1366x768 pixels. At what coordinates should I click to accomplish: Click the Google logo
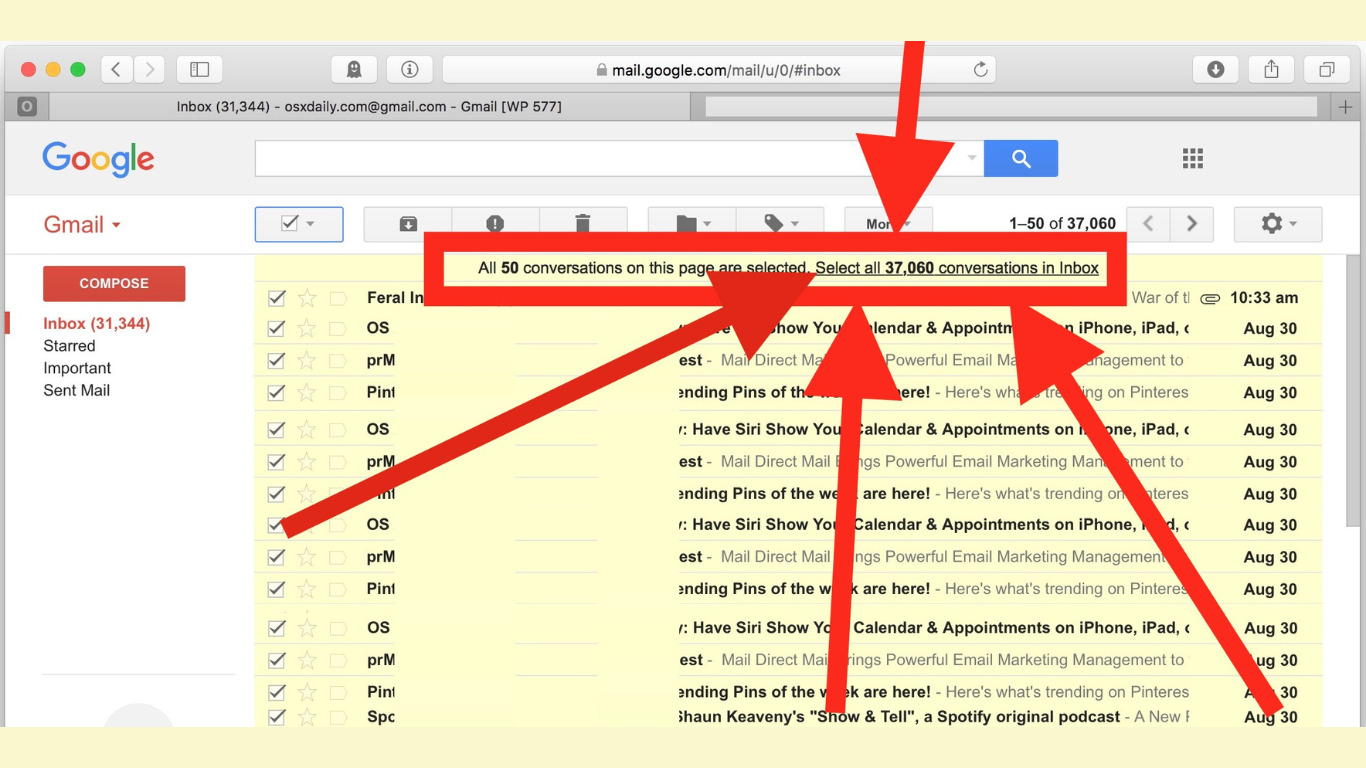[98, 159]
